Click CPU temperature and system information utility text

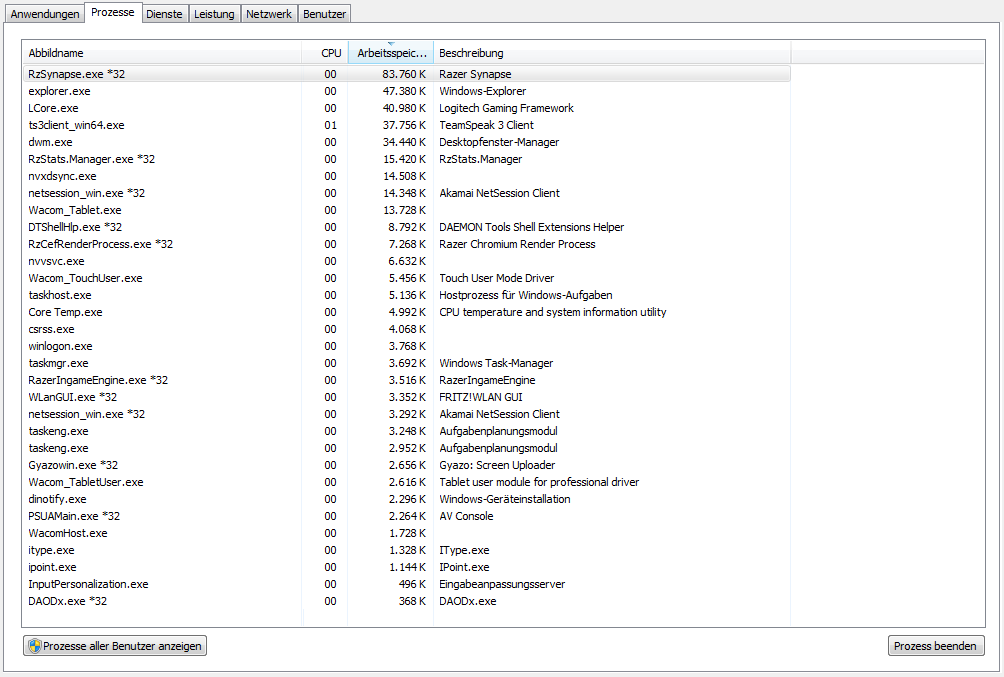point(553,312)
